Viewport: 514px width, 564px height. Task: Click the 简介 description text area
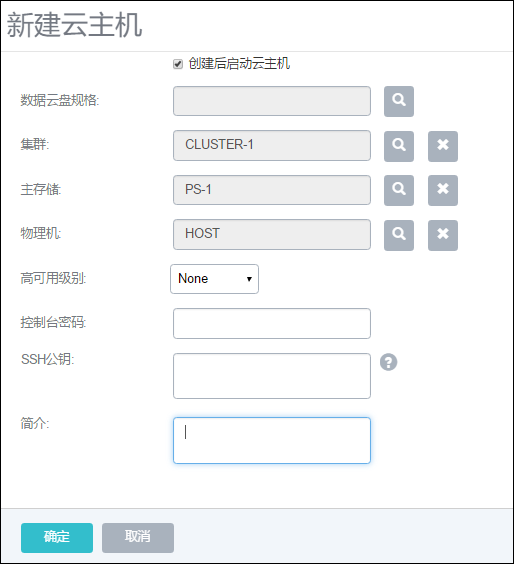pyautogui.click(x=272, y=440)
